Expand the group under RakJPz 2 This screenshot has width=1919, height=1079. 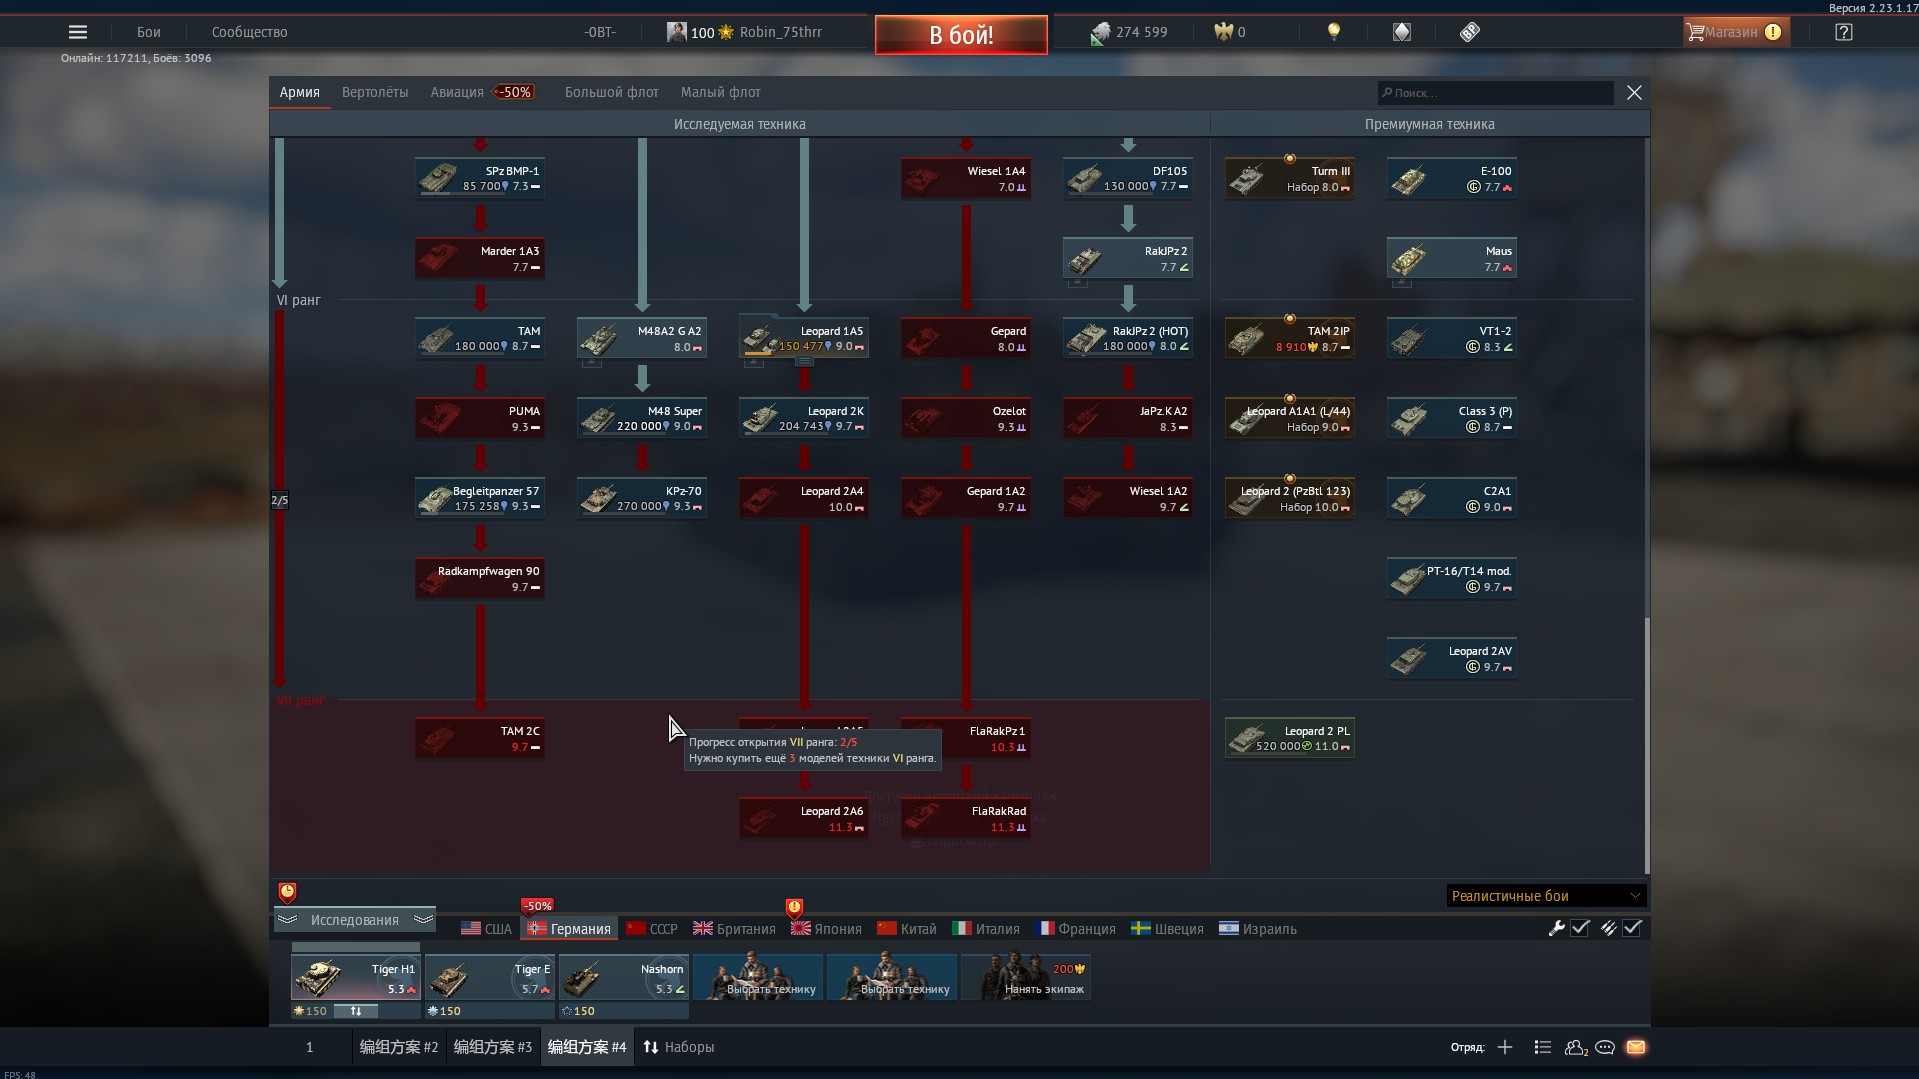coord(1078,283)
